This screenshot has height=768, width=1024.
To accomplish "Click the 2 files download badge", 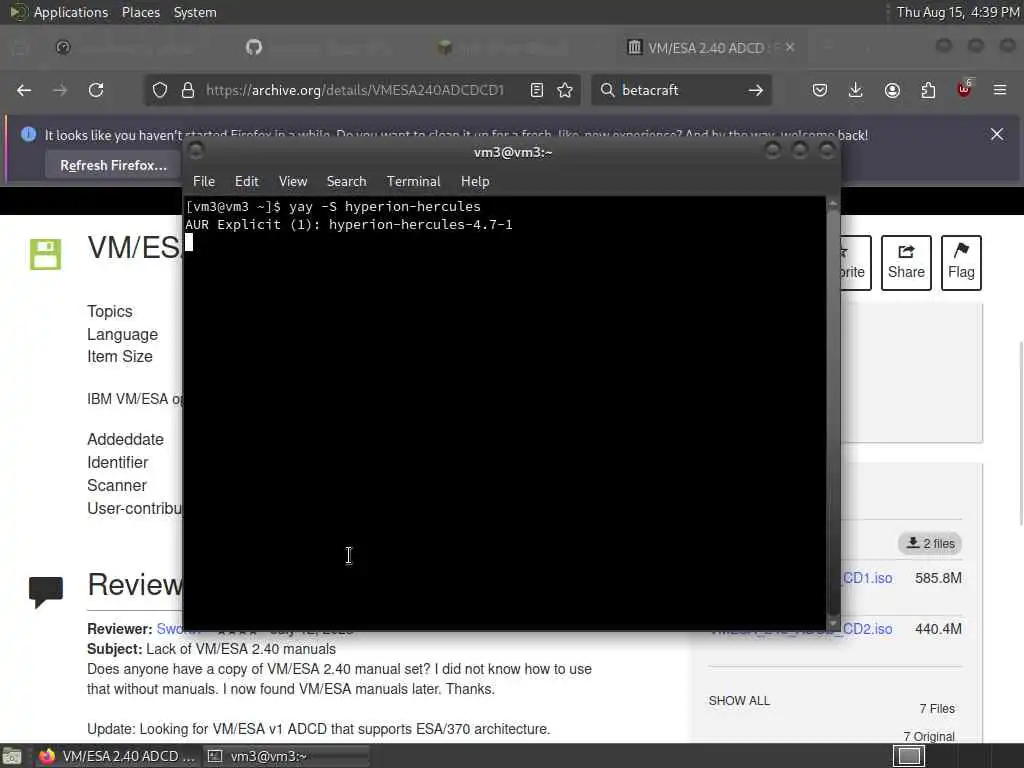I will 931,543.
